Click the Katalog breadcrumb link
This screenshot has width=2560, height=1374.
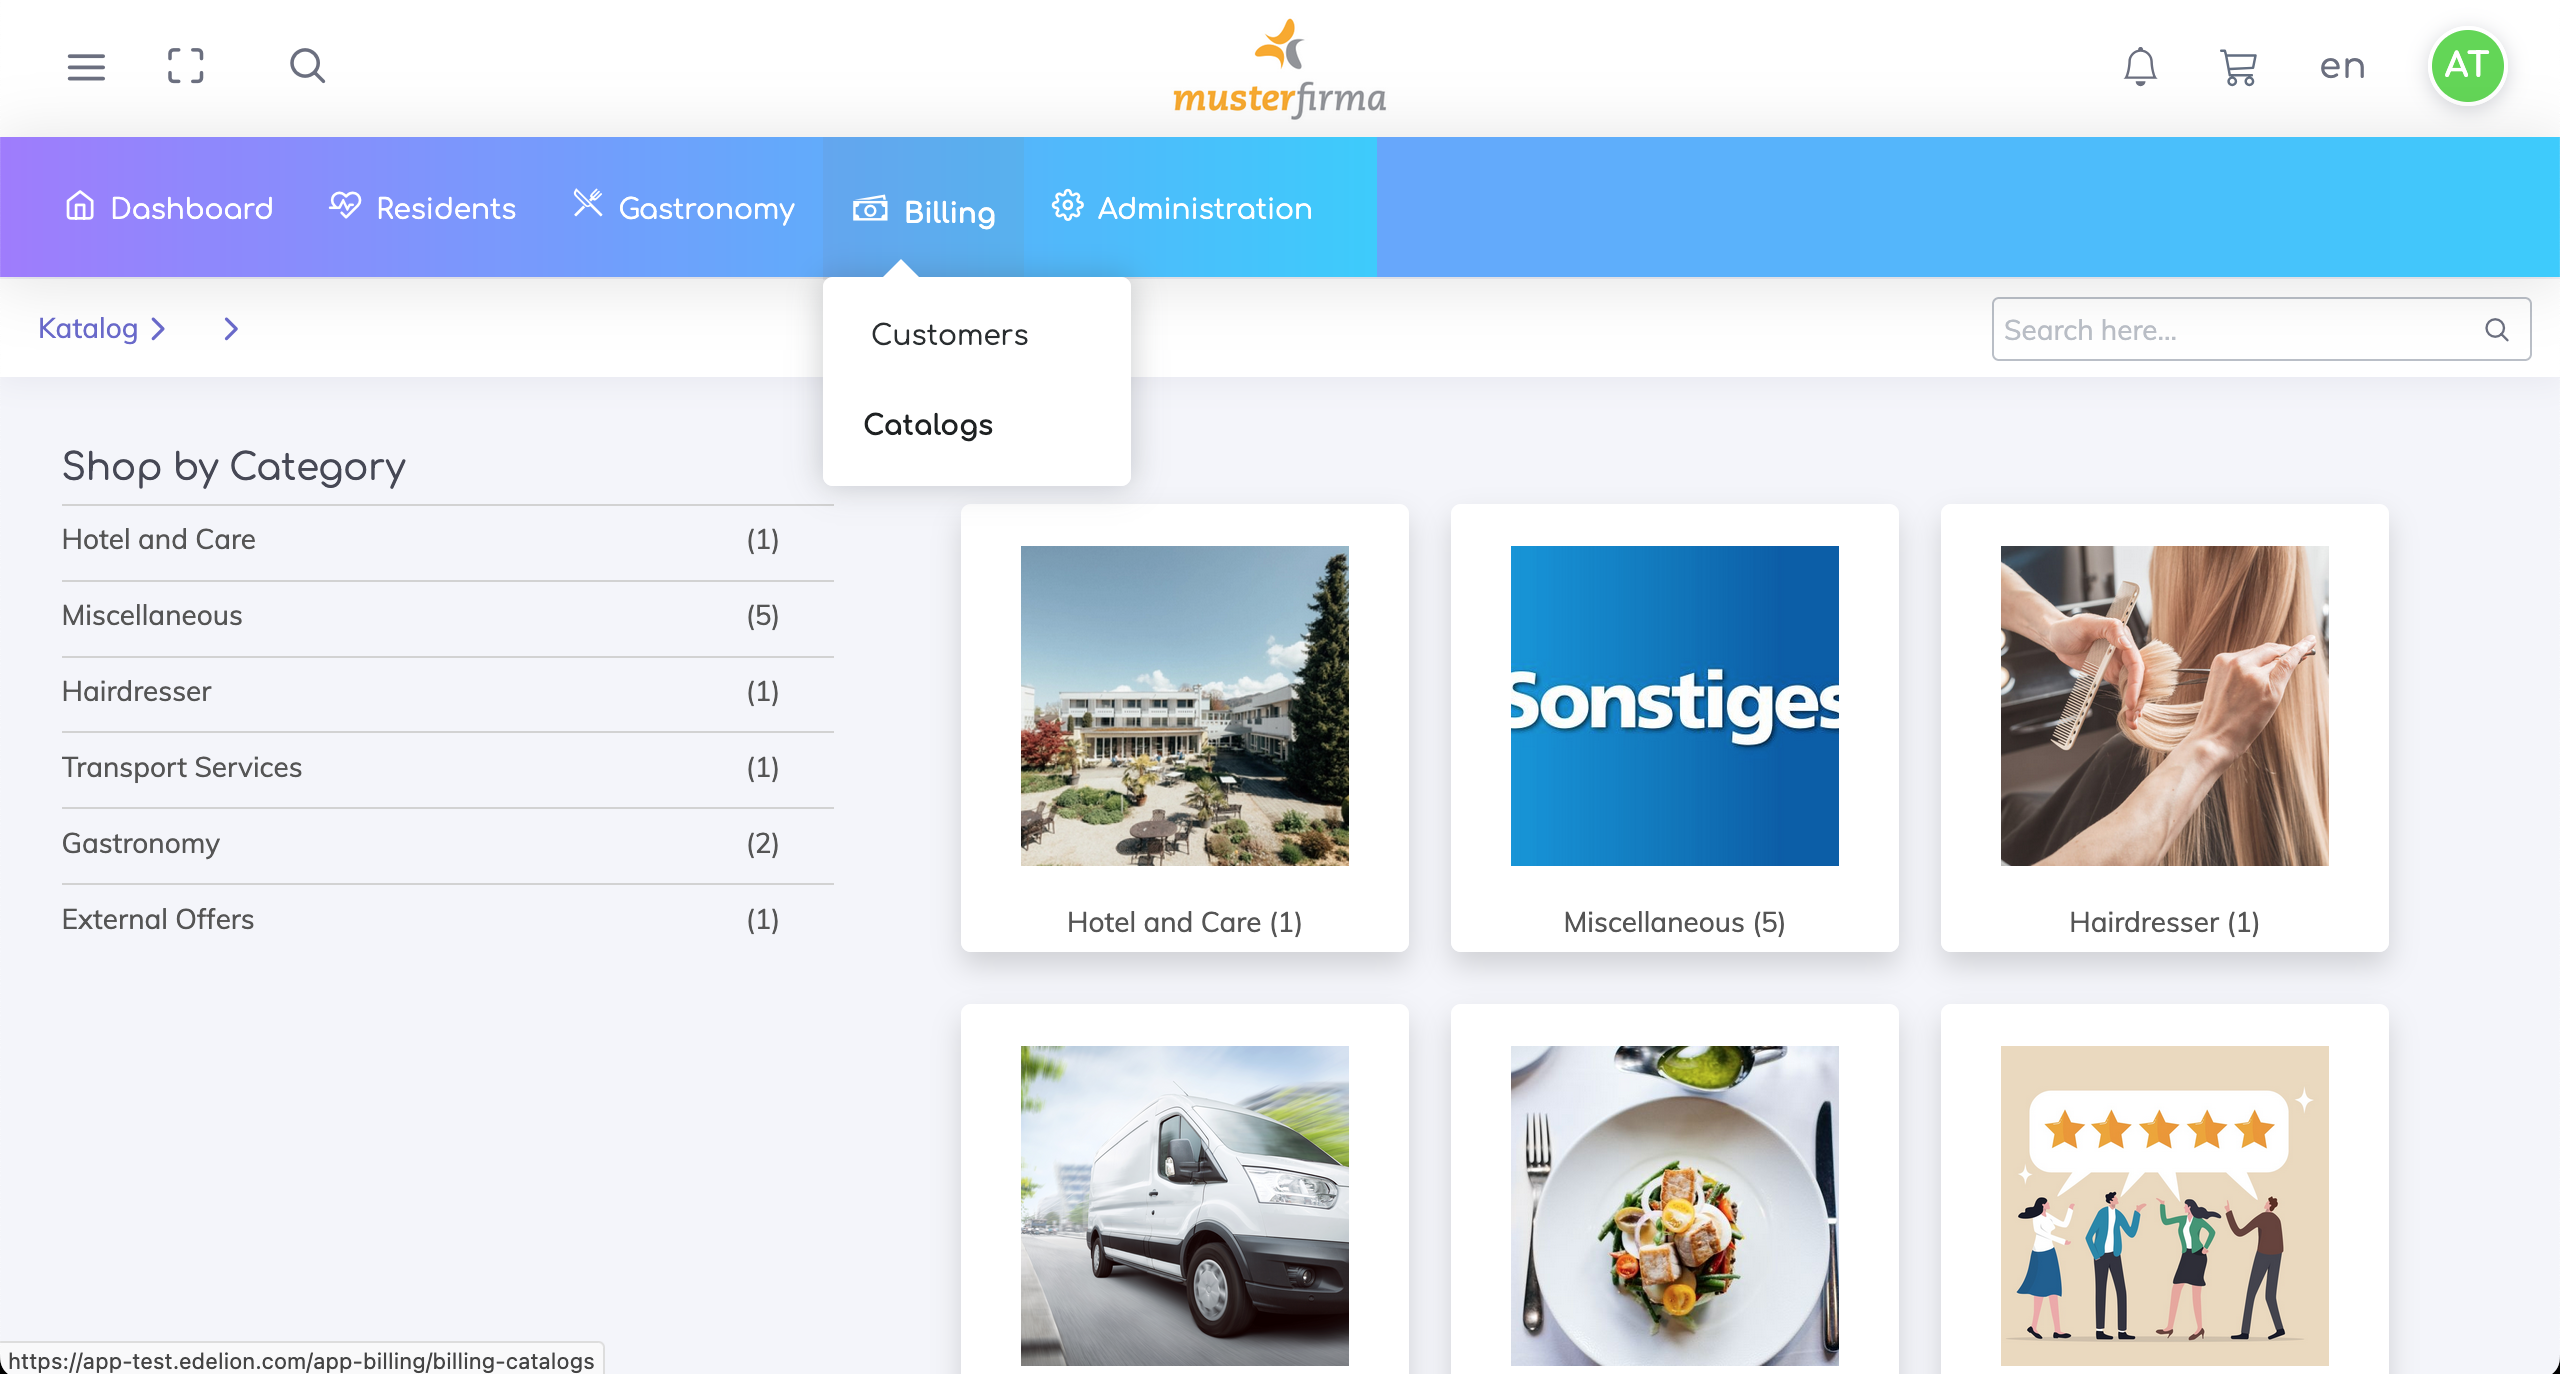coord(88,329)
